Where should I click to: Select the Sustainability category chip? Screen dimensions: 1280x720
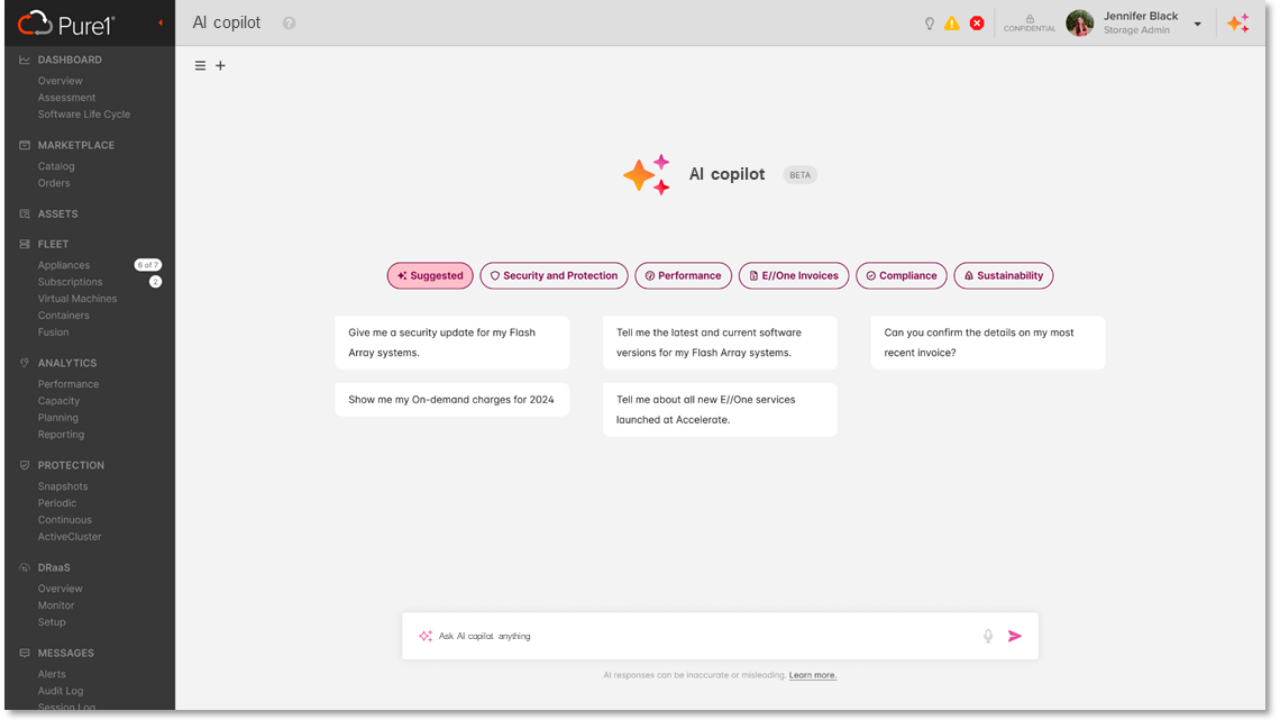[1003, 276]
